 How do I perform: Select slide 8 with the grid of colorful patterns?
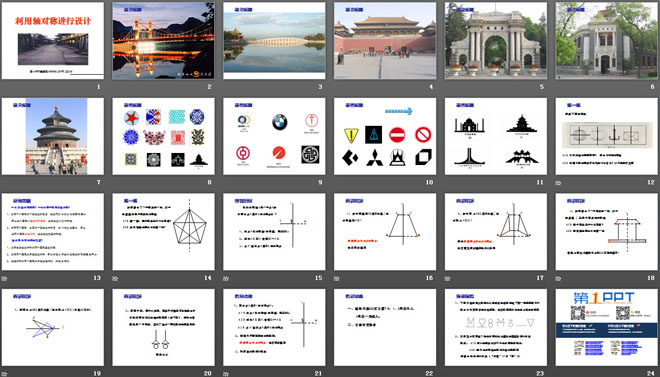[163, 136]
